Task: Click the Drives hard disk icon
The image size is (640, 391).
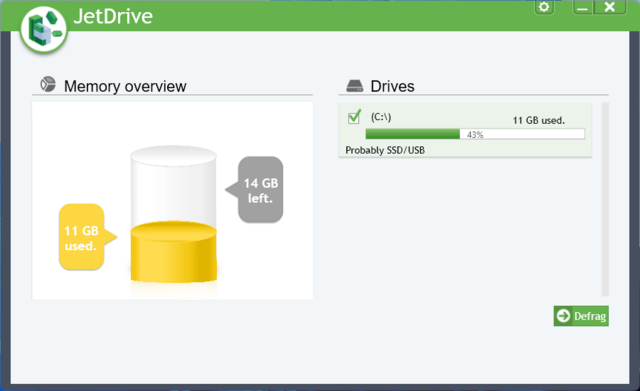Action: [x=355, y=86]
